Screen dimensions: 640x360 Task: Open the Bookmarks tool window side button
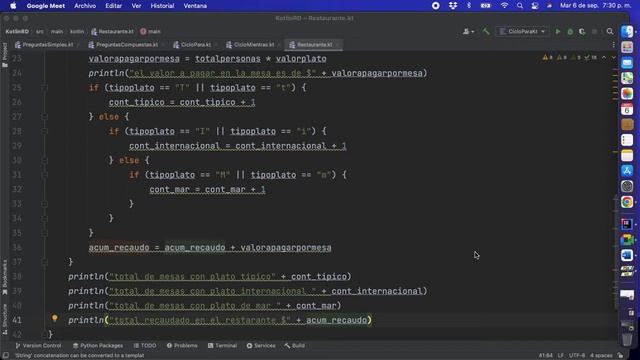[x=5, y=277]
